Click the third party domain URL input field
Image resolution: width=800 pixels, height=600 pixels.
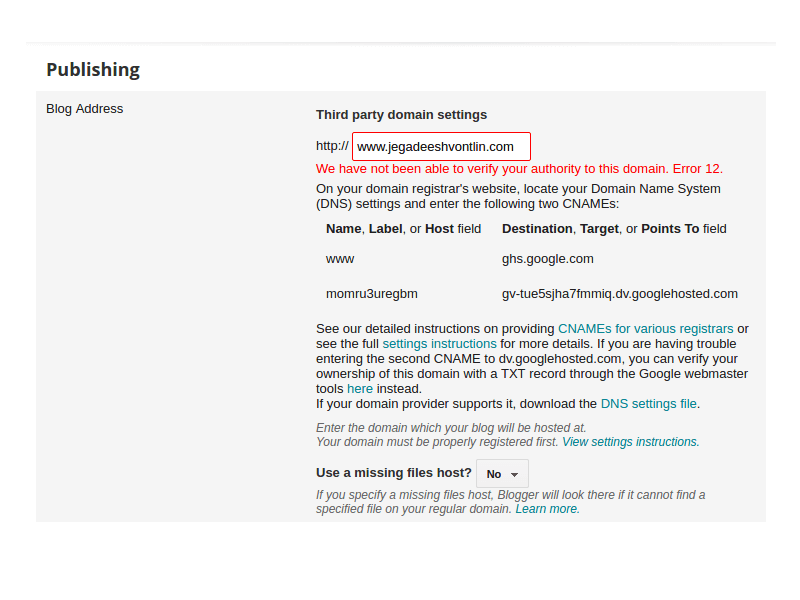441,146
